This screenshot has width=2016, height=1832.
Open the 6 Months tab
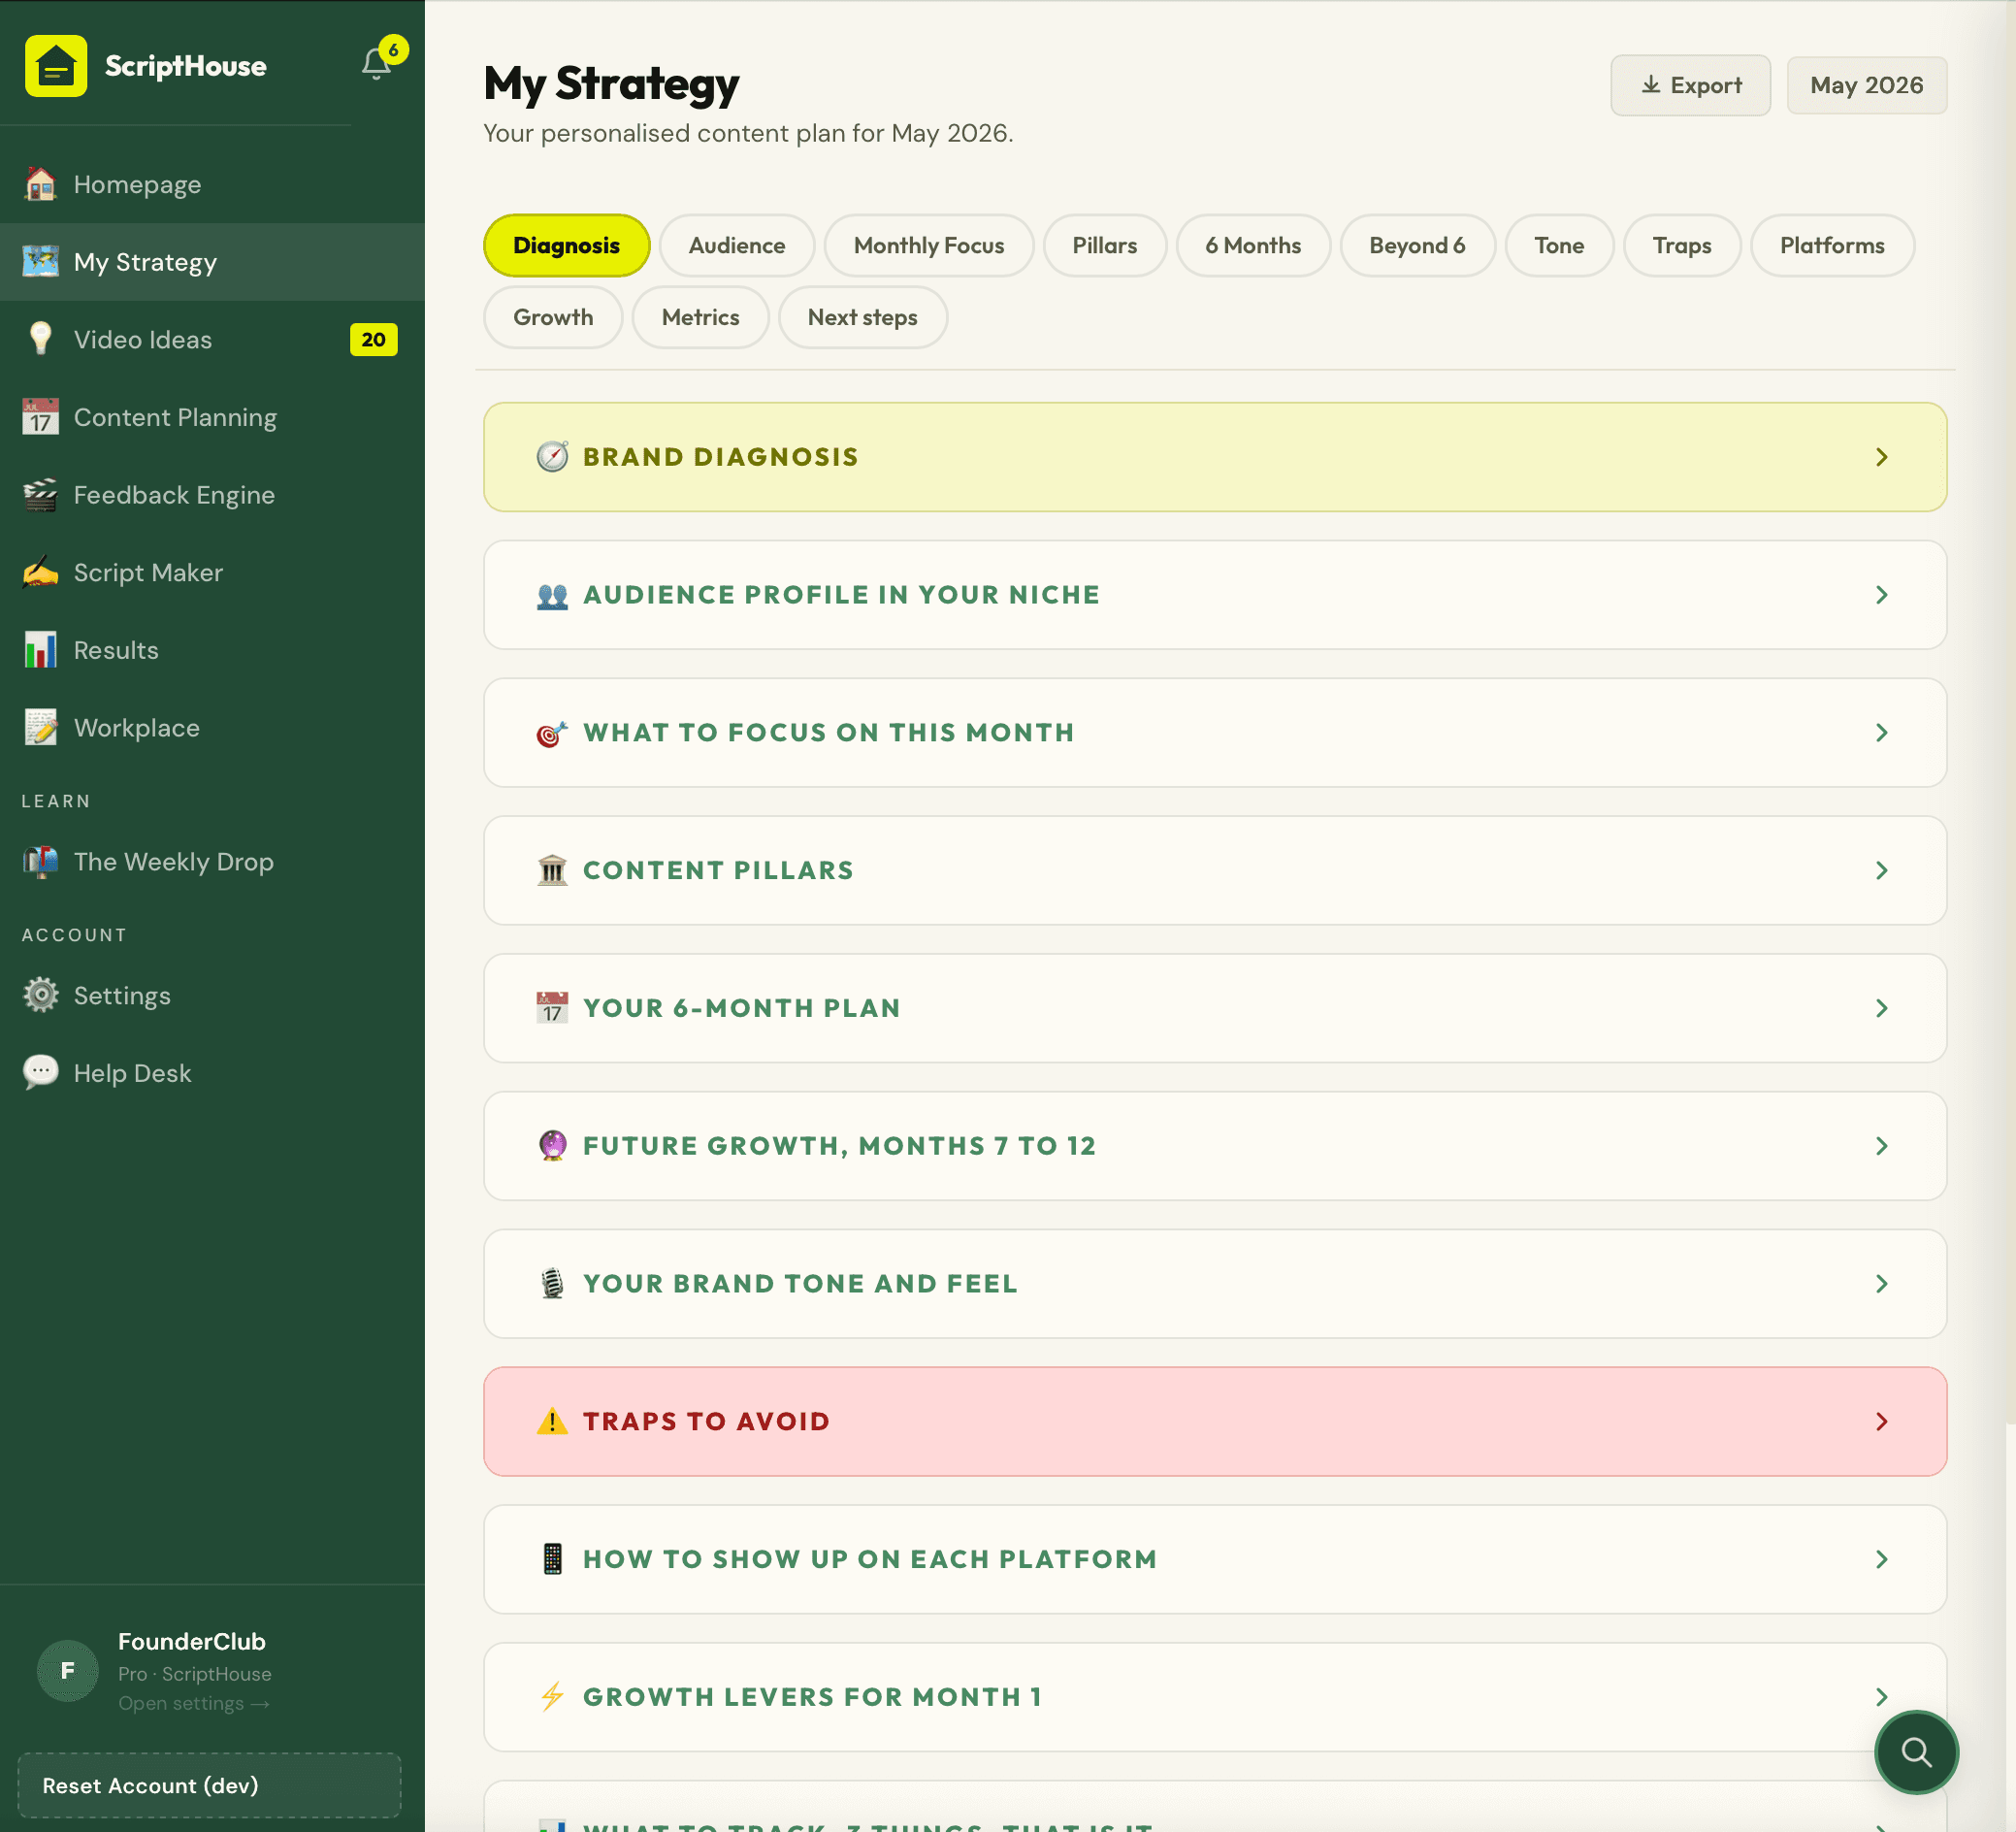1253,245
